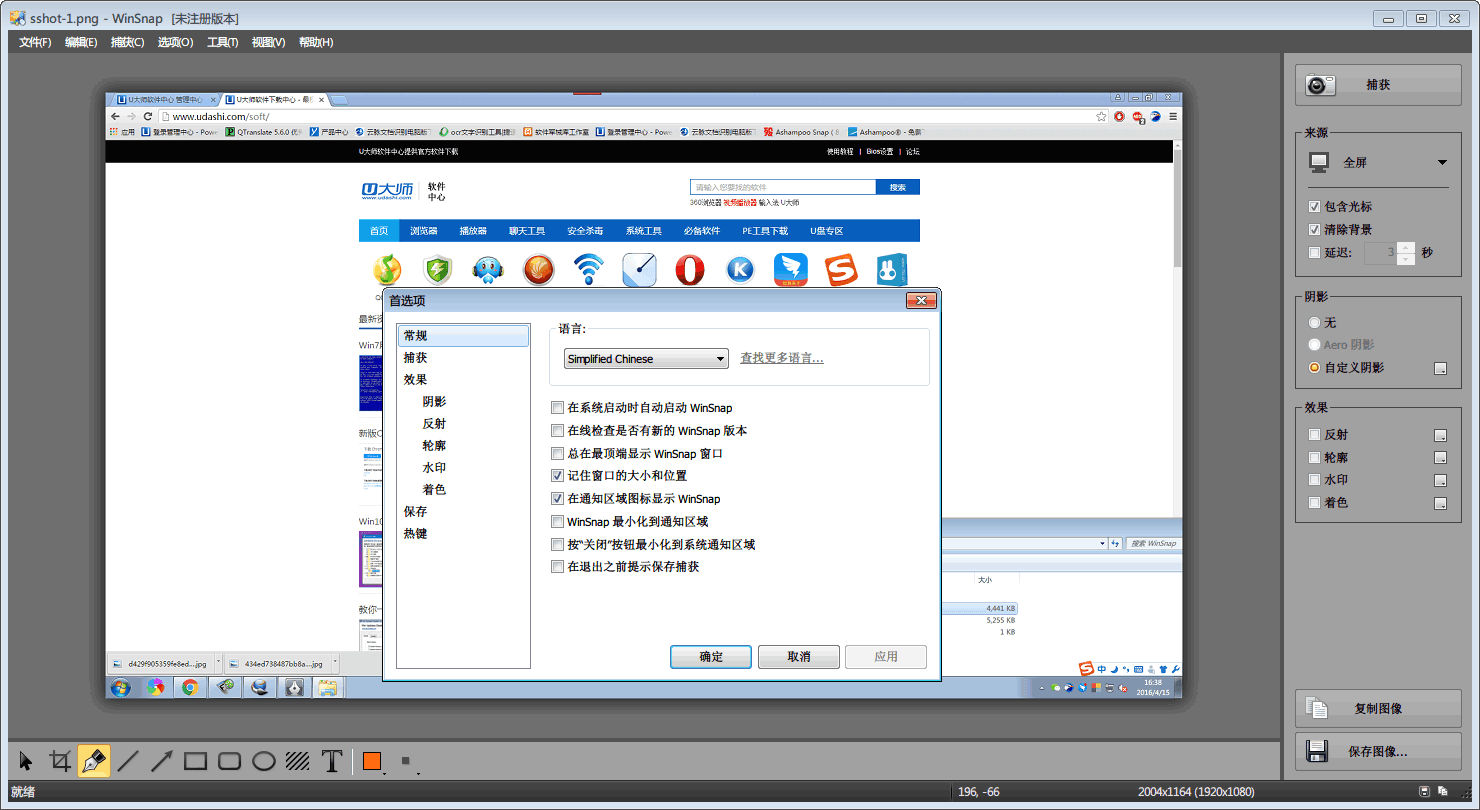This screenshot has width=1480, height=810.
Task: Select the 无 no-shadow radio button
Action: coord(1314,323)
